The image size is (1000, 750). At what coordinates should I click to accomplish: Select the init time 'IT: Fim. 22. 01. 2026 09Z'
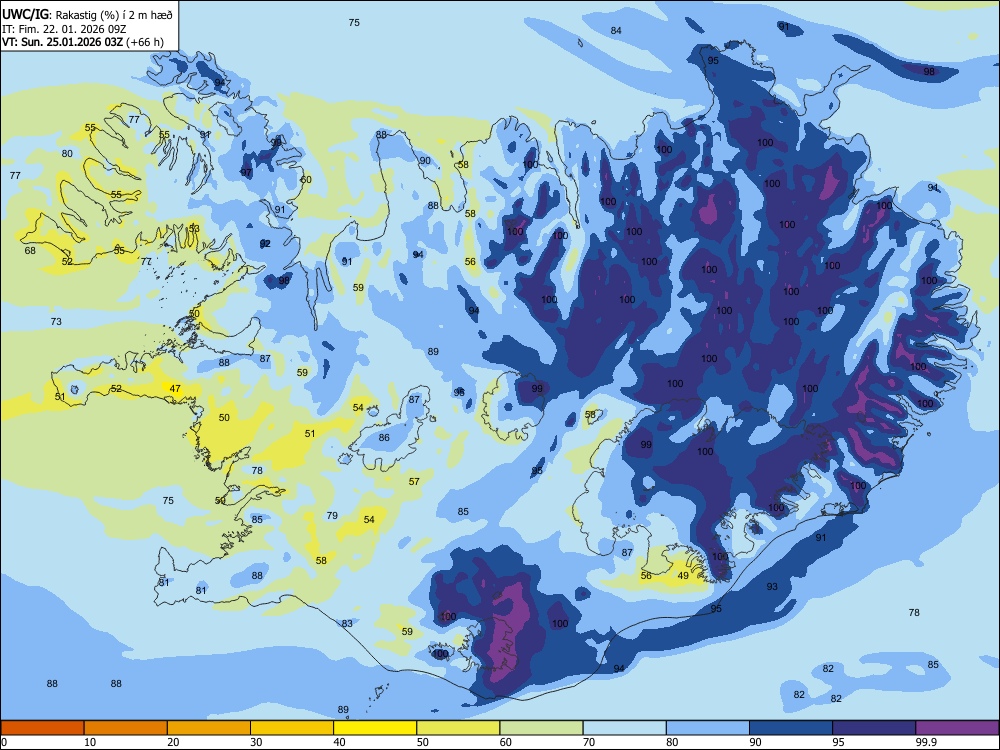(64, 29)
